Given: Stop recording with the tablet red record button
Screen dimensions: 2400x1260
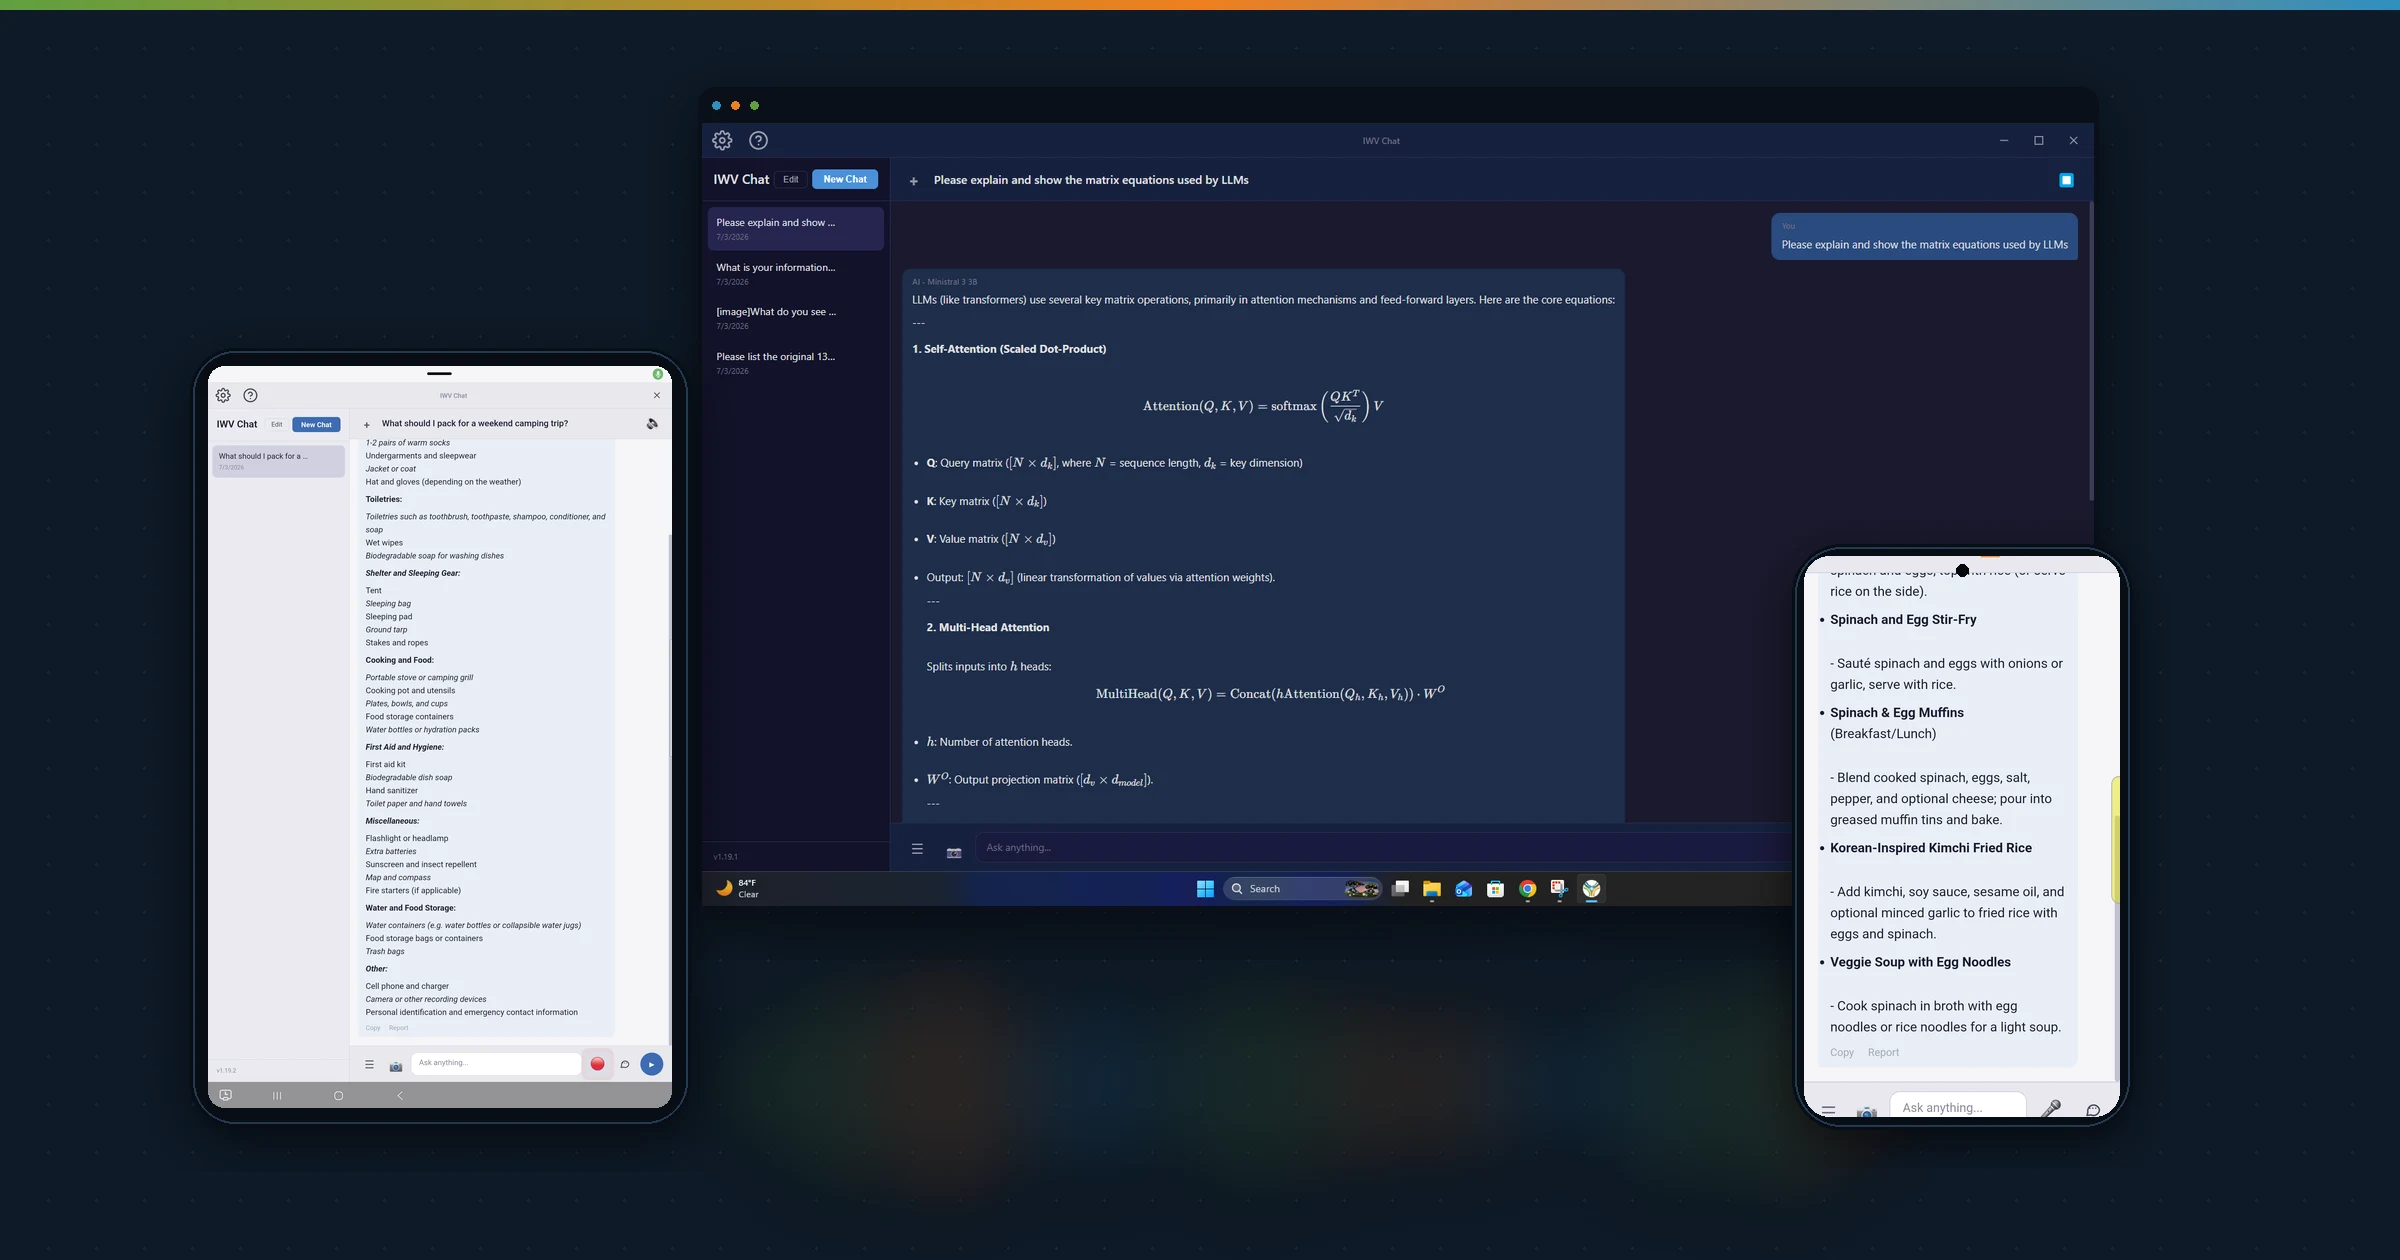Looking at the screenshot, I should pos(597,1064).
